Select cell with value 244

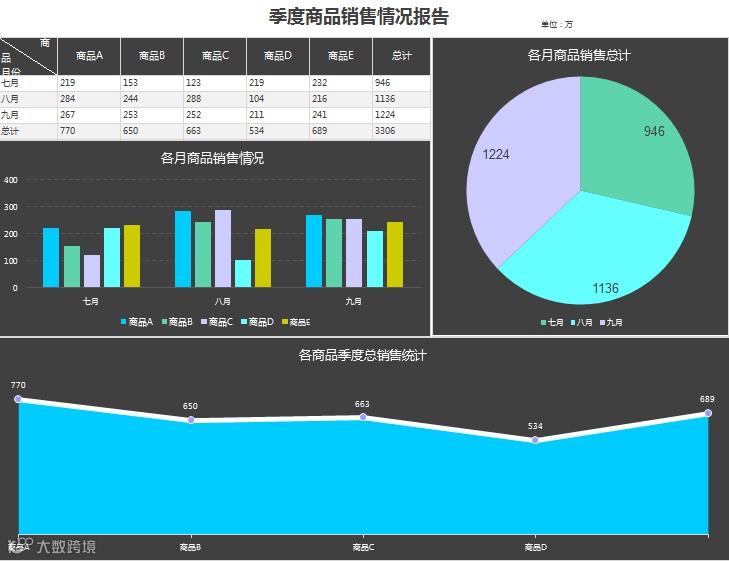152,99
